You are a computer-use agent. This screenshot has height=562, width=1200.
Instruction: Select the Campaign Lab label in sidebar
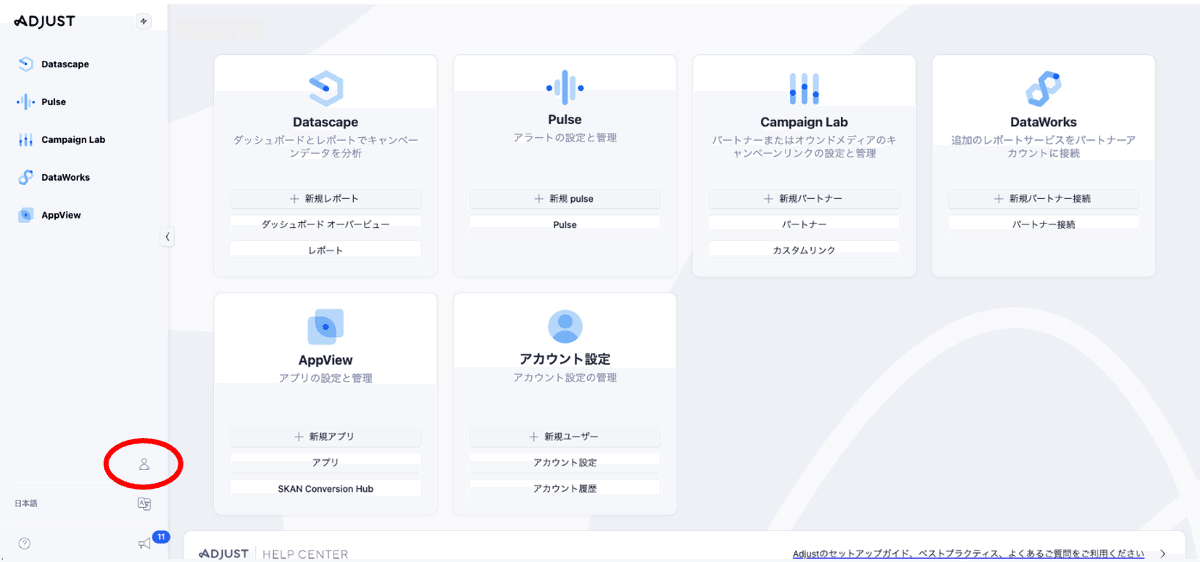coord(73,140)
